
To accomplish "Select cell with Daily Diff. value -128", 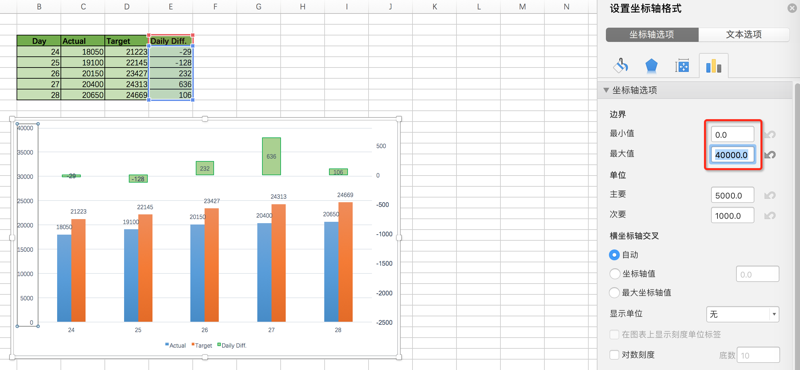I will point(170,62).
